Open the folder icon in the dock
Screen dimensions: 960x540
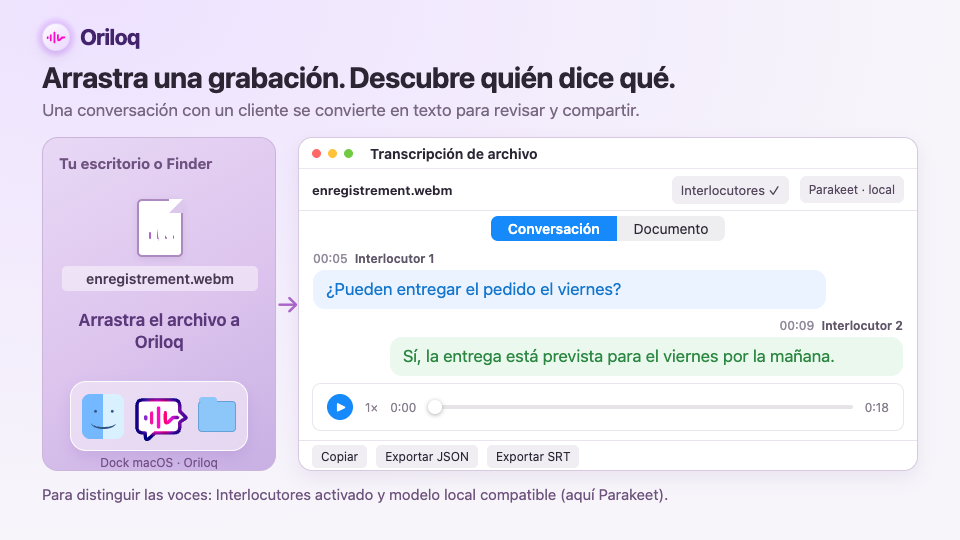(217, 415)
